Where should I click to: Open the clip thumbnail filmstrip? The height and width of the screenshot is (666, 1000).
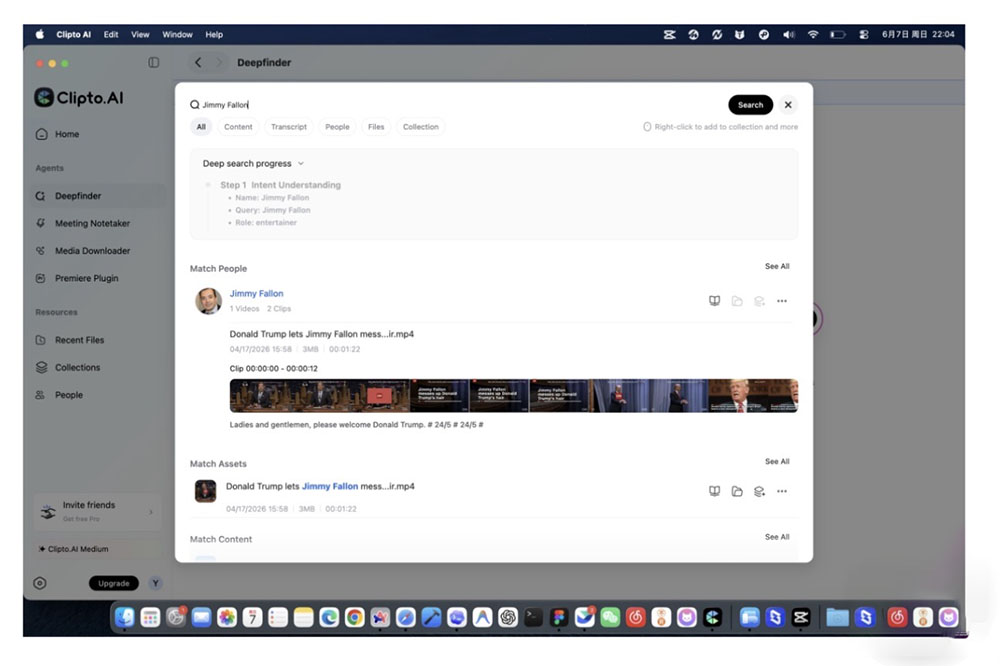pos(513,396)
